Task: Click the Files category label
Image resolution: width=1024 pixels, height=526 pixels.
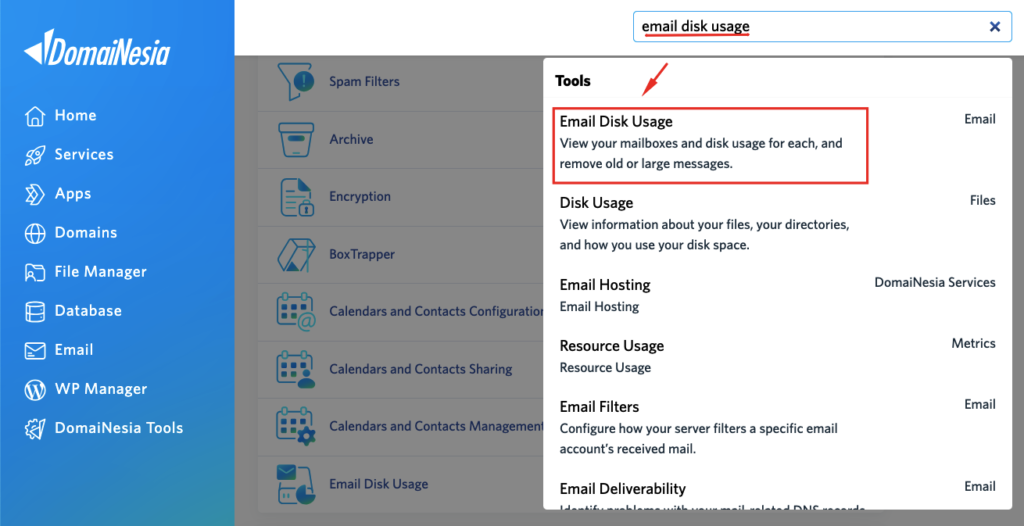Action: (983, 201)
